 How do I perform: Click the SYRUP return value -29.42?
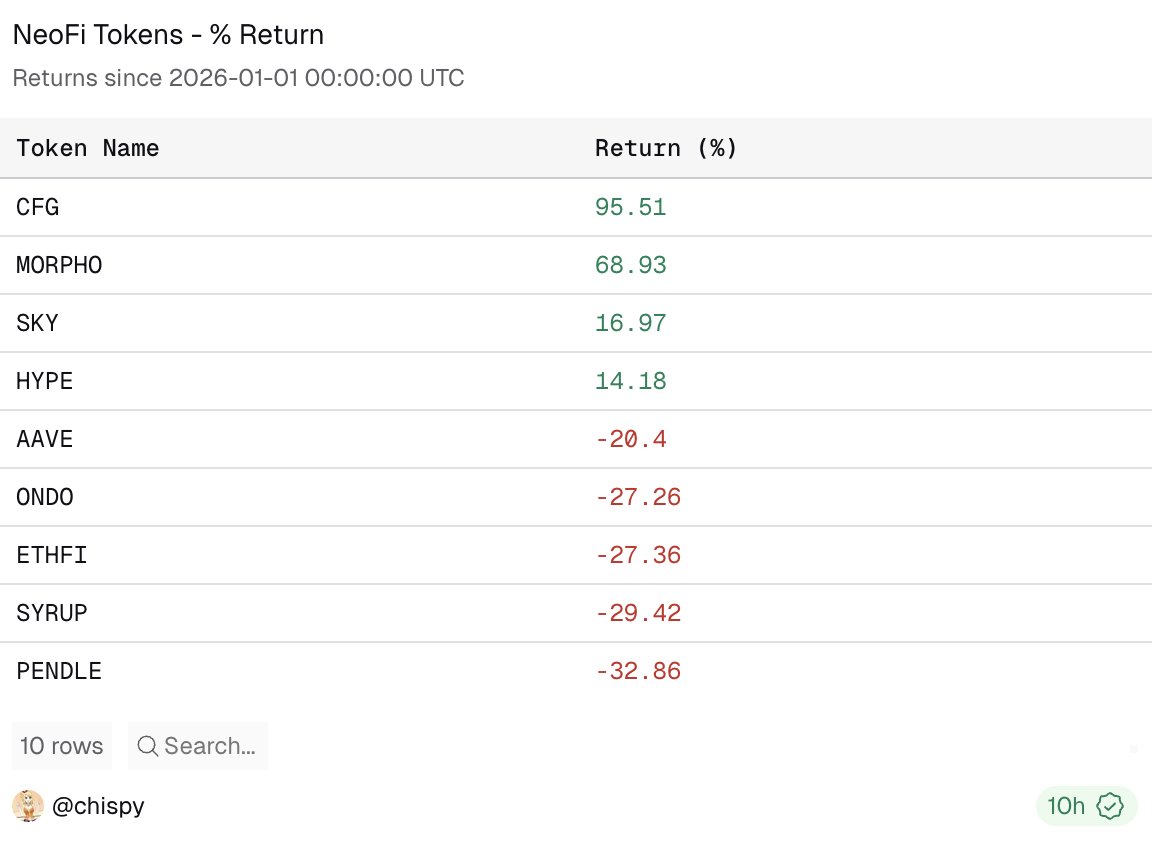pos(638,613)
